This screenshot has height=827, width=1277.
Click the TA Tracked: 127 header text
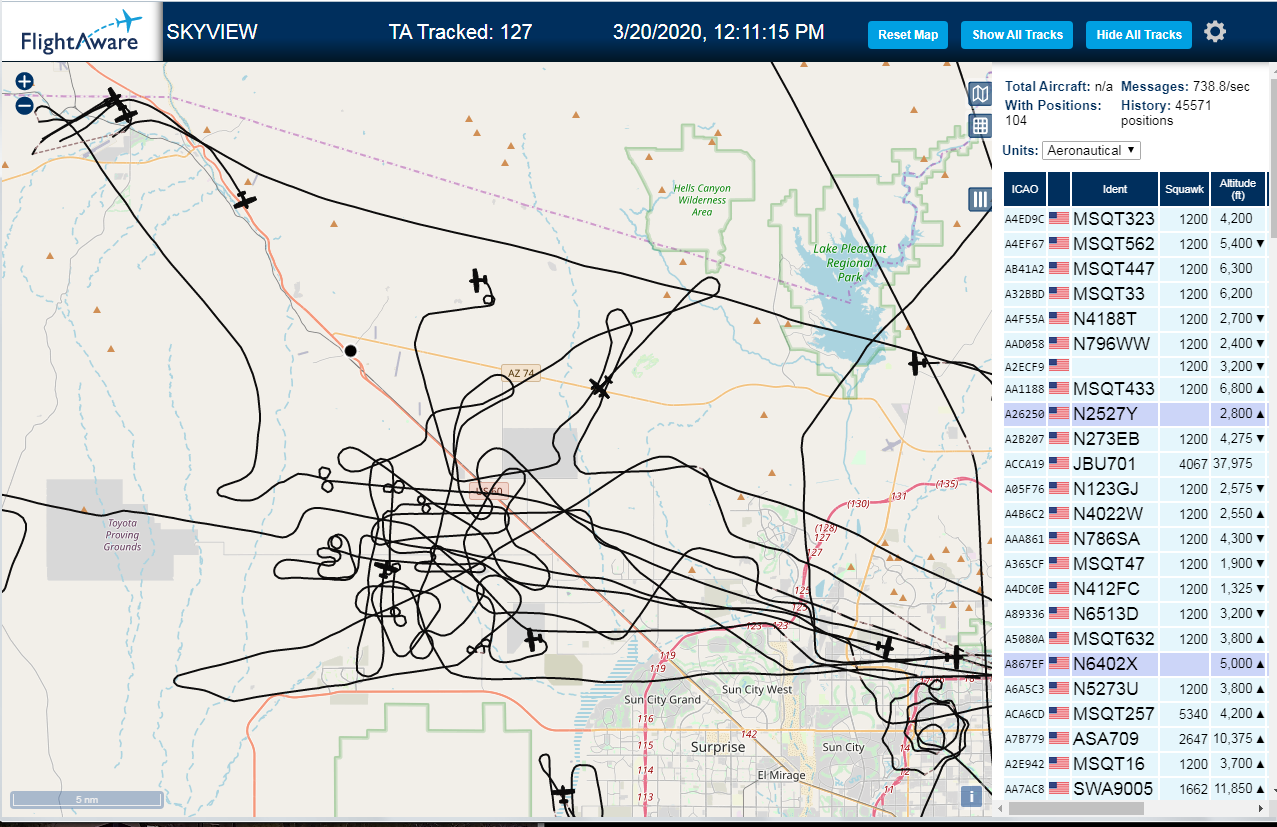click(x=460, y=32)
